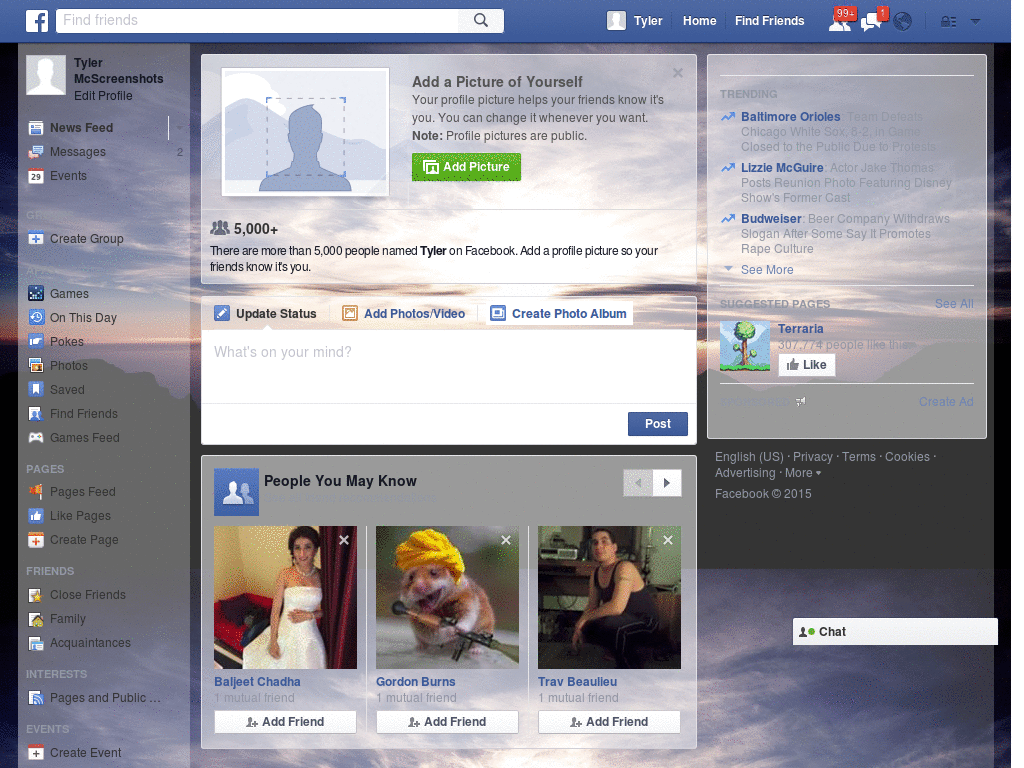
Task: Select the Create Photo Album option
Action: coord(560,313)
